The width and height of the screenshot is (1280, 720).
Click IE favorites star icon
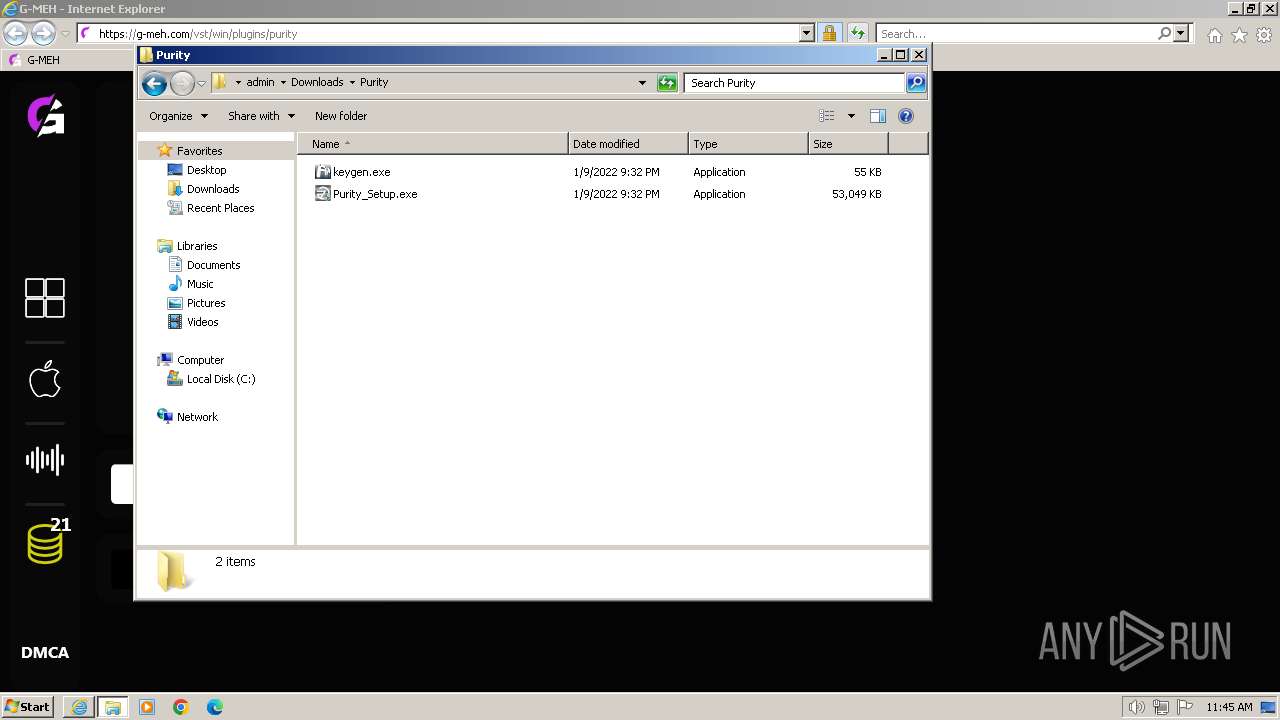(1239, 35)
